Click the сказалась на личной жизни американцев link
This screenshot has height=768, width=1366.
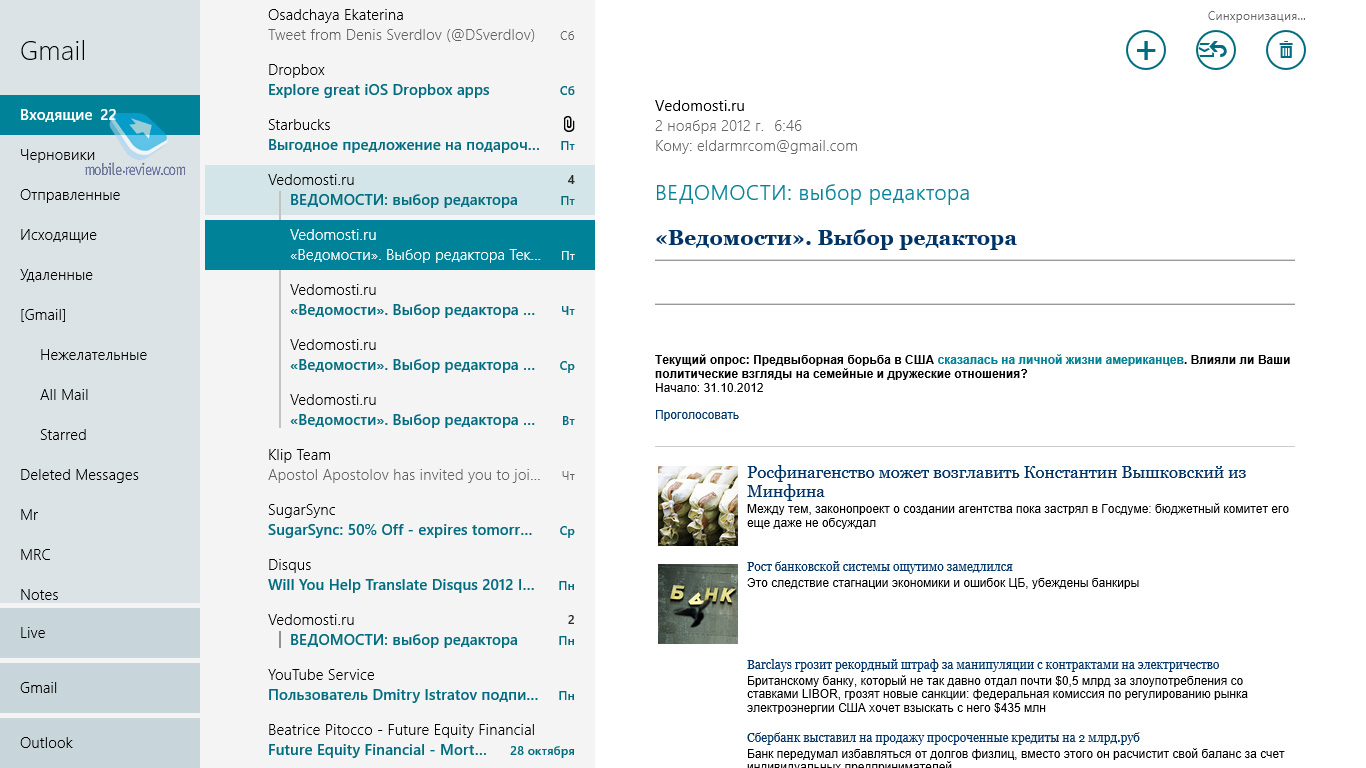click(1060, 360)
